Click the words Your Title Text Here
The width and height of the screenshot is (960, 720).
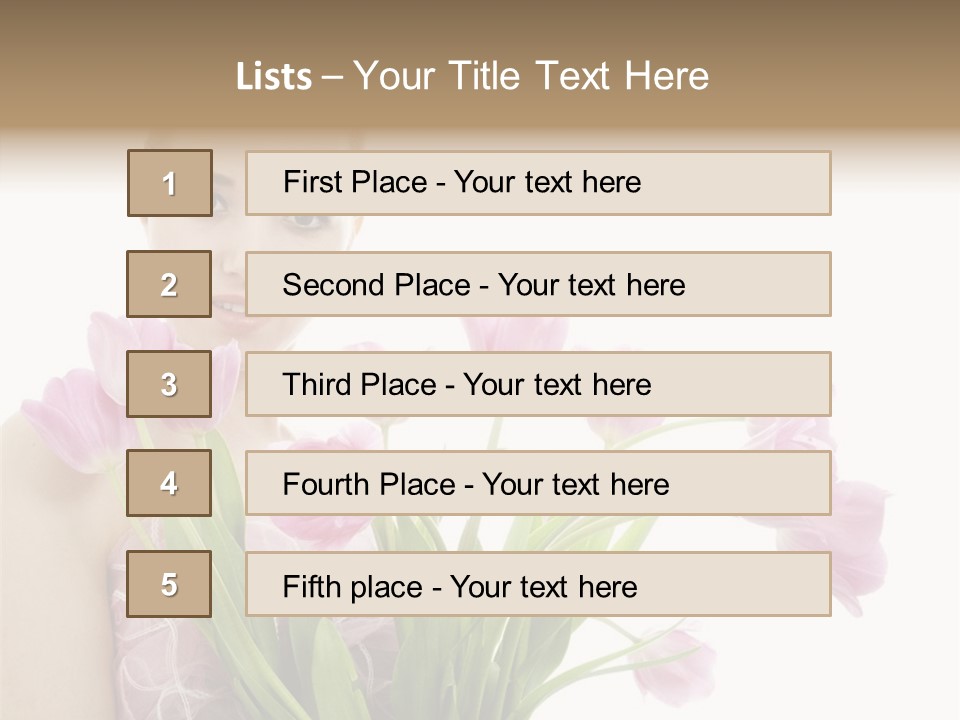tap(531, 76)
